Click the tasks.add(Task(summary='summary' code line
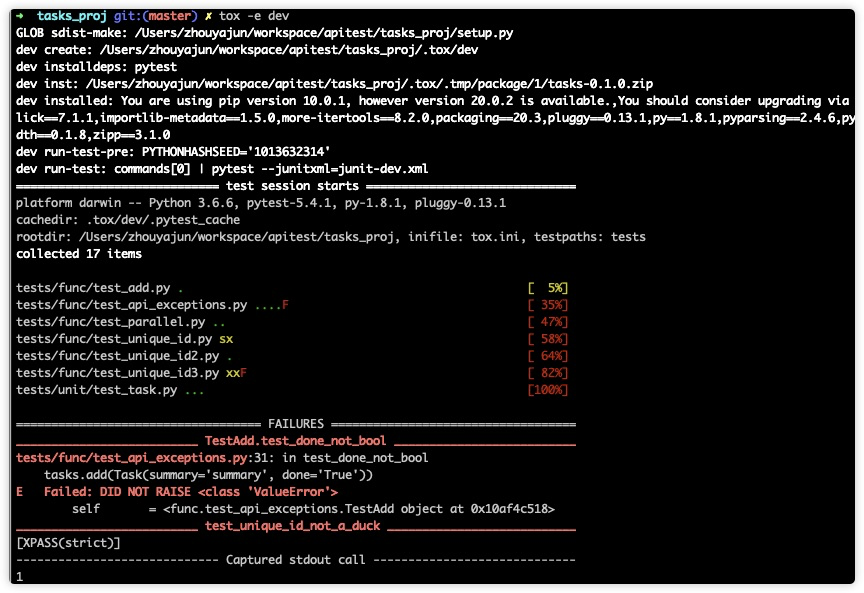864x593 pixels. [x=208, y=475]
